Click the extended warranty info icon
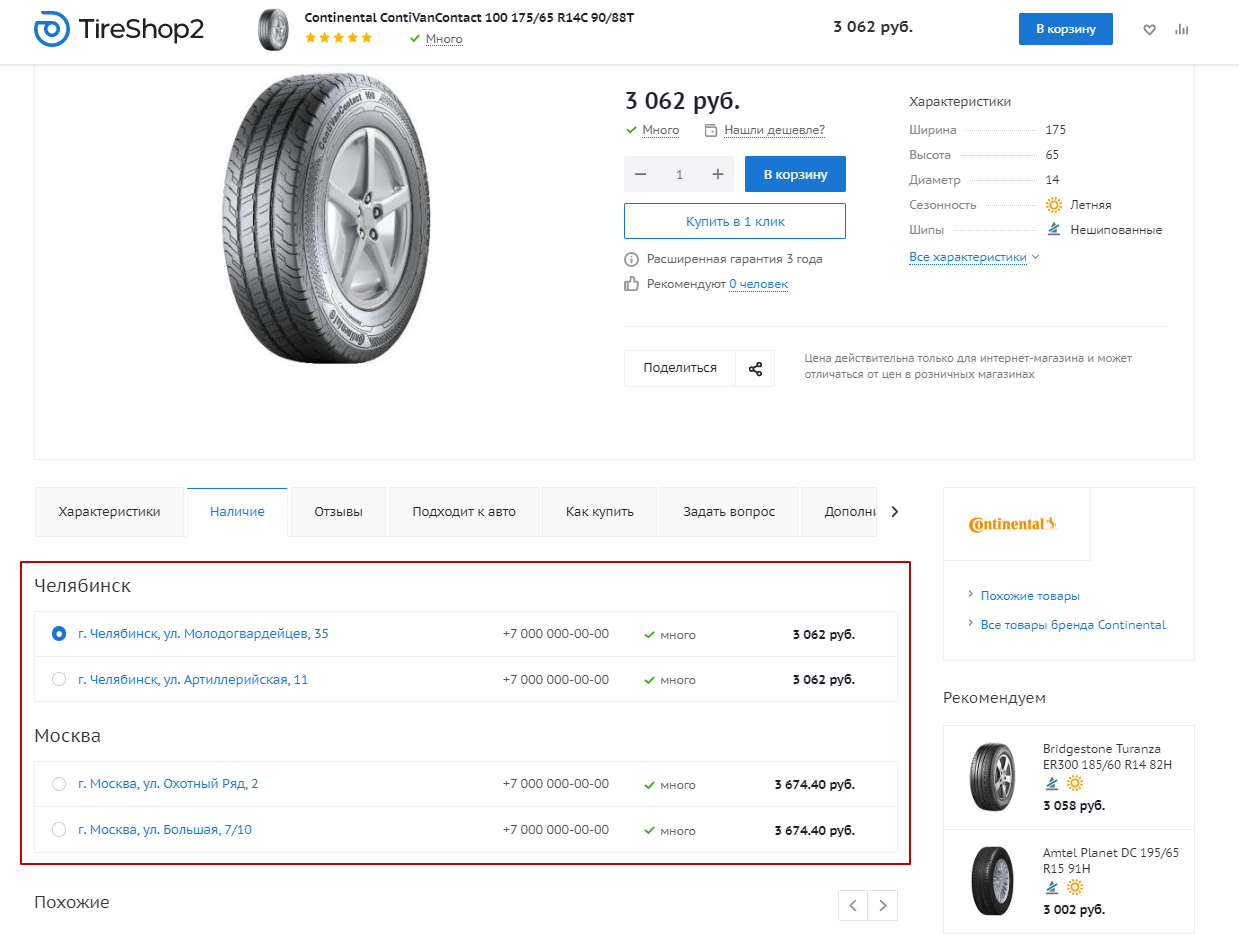The width and height of the screenshot is (1239, 934). click(631, 259)
